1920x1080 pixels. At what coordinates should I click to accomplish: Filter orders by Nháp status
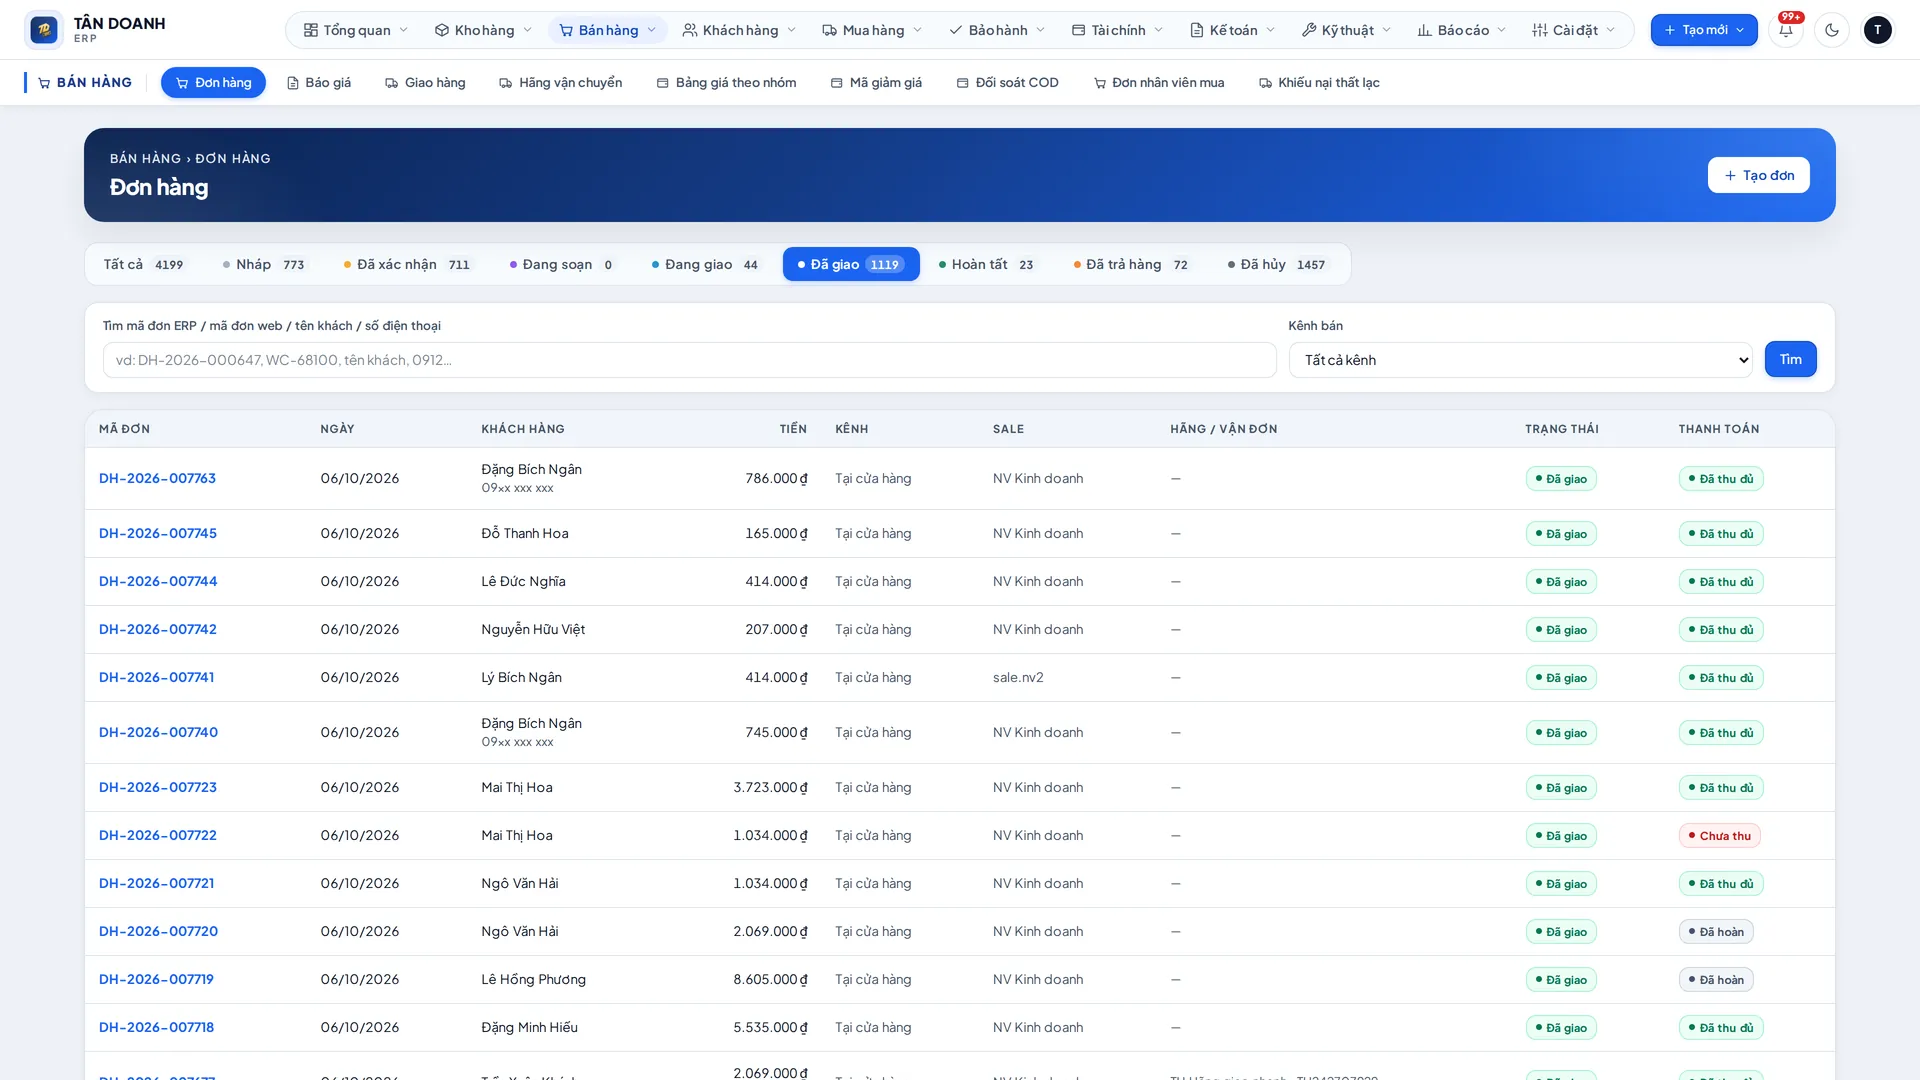point(265,264)
